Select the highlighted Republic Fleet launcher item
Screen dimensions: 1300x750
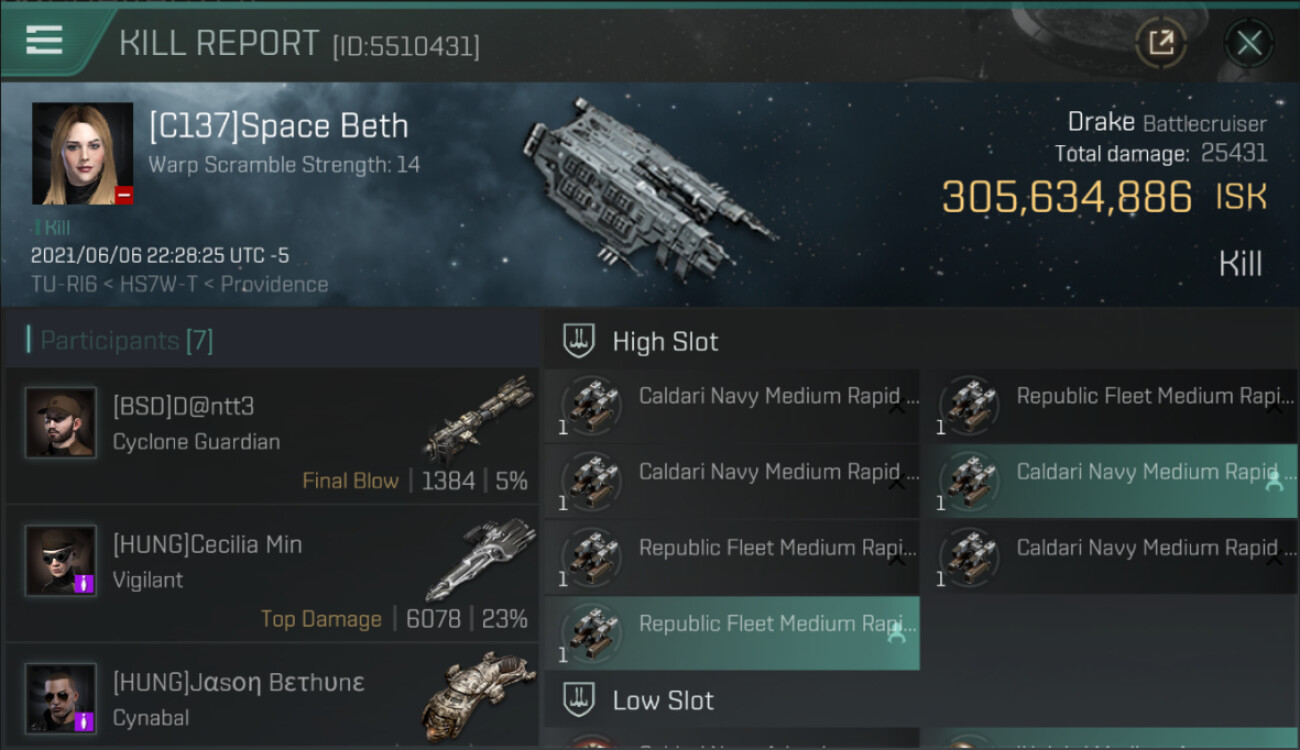(x=732, y=633)
